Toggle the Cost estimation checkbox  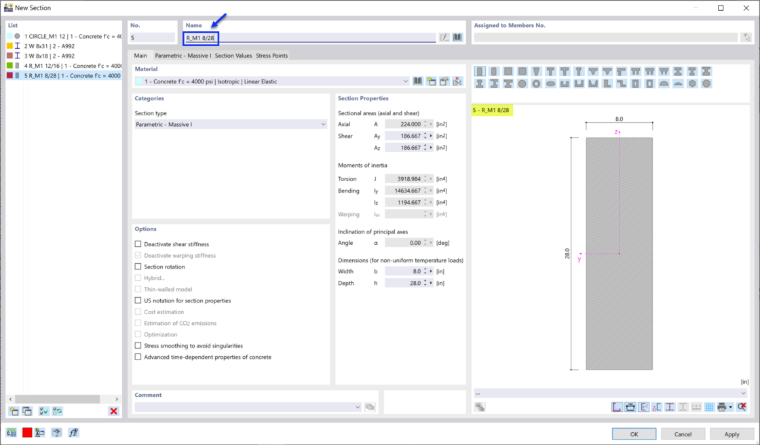tap(138, 312)
